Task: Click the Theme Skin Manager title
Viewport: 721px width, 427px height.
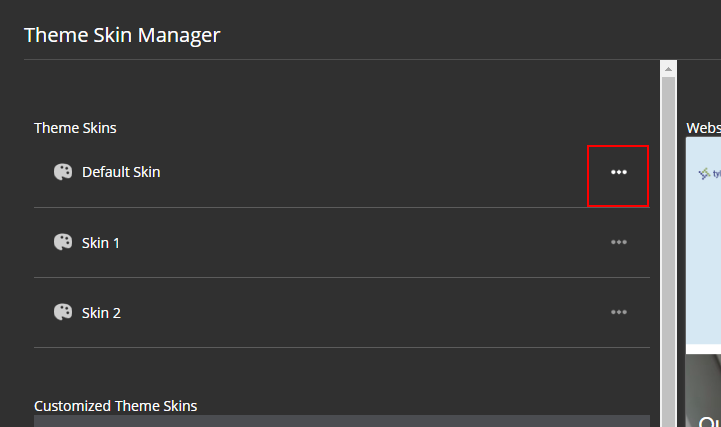Action: (x=122, y=35)
